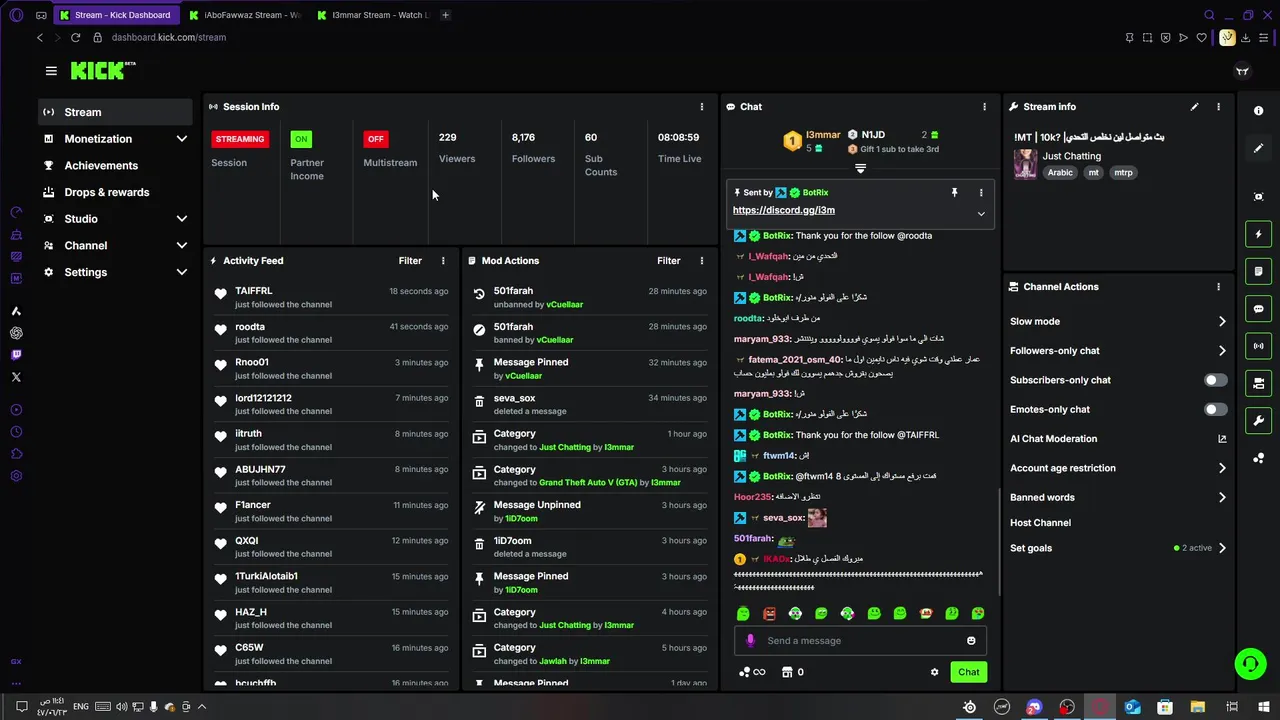This screenshot has height=720, width=1280.
Task: Open File Explorer from the taskbar
Action: click(x=1197, y=707)
